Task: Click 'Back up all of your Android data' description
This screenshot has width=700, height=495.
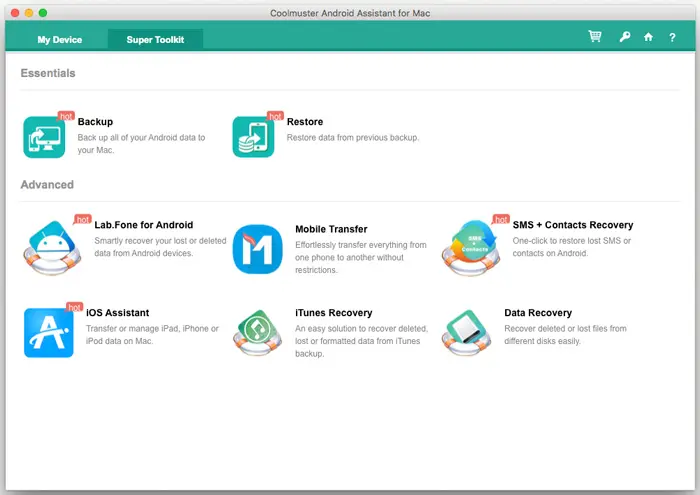Action: [142, 144]
